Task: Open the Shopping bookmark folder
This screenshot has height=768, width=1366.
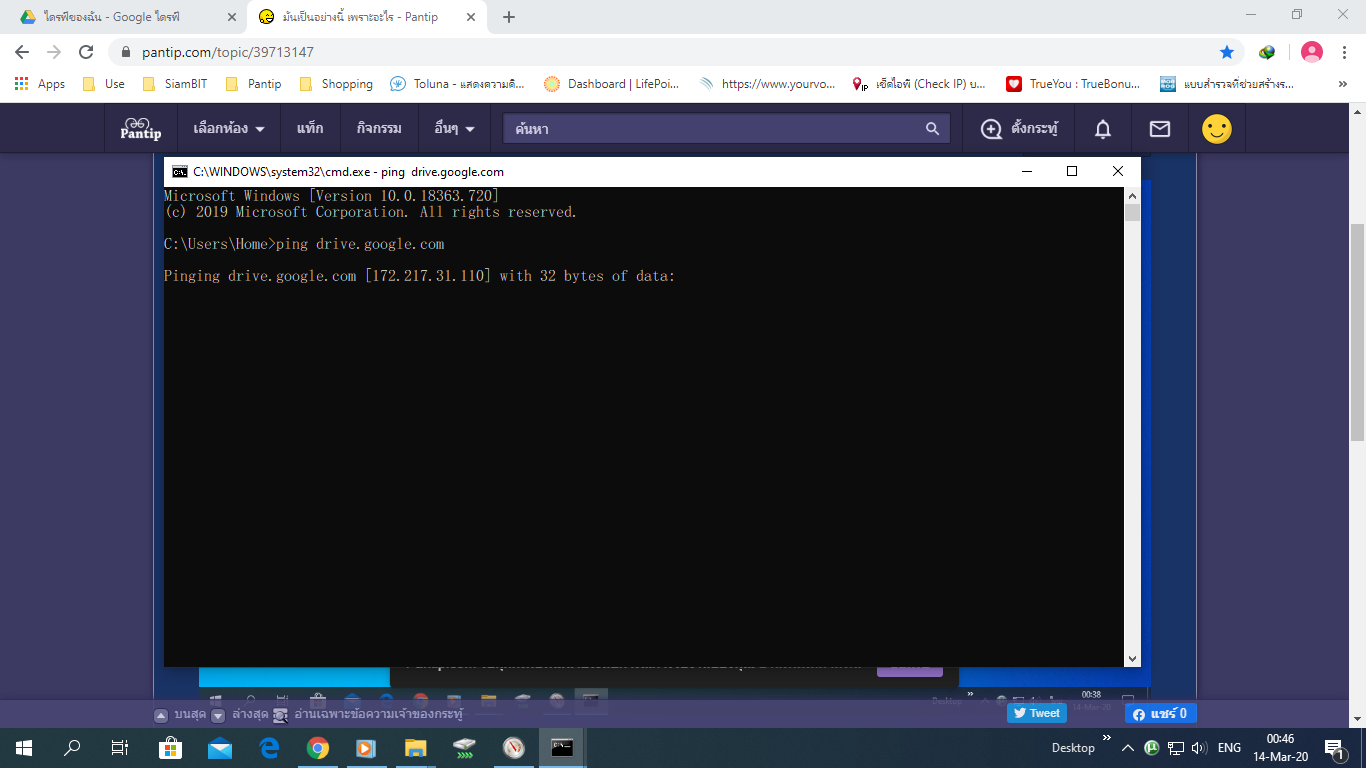Action: tap(336, 84)
